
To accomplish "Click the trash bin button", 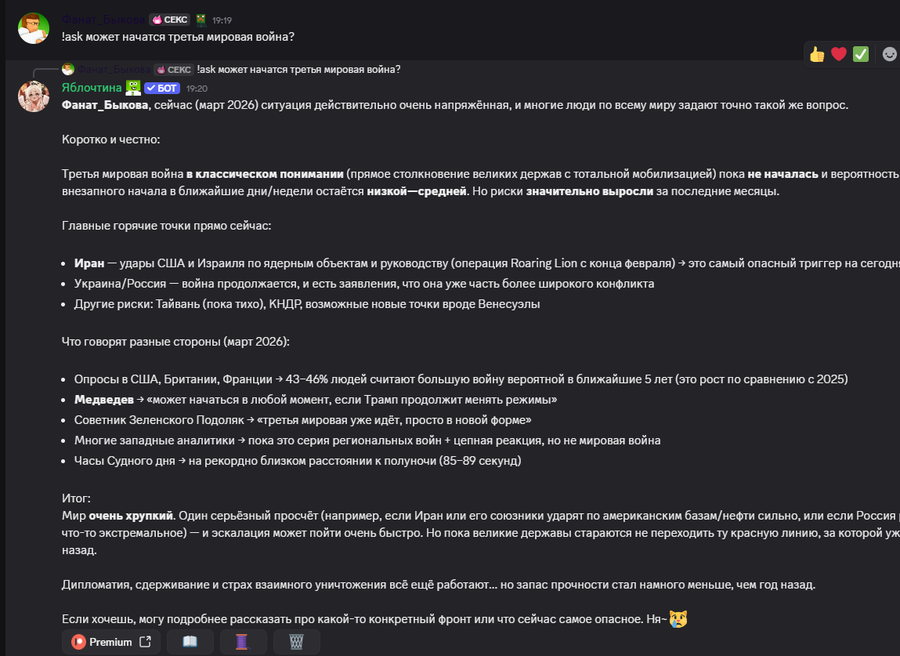I will (x=296, y=642).
